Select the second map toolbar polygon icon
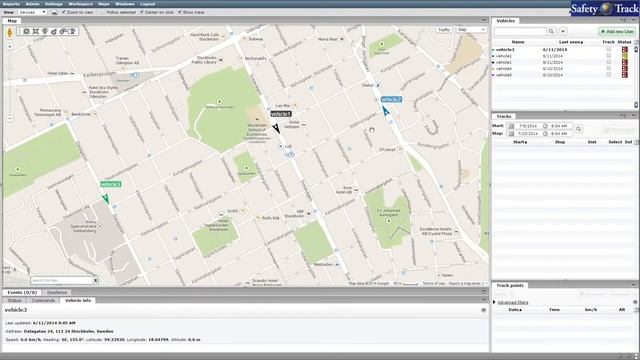Viewport: 640px width, 360px height. tap(36, 31)
